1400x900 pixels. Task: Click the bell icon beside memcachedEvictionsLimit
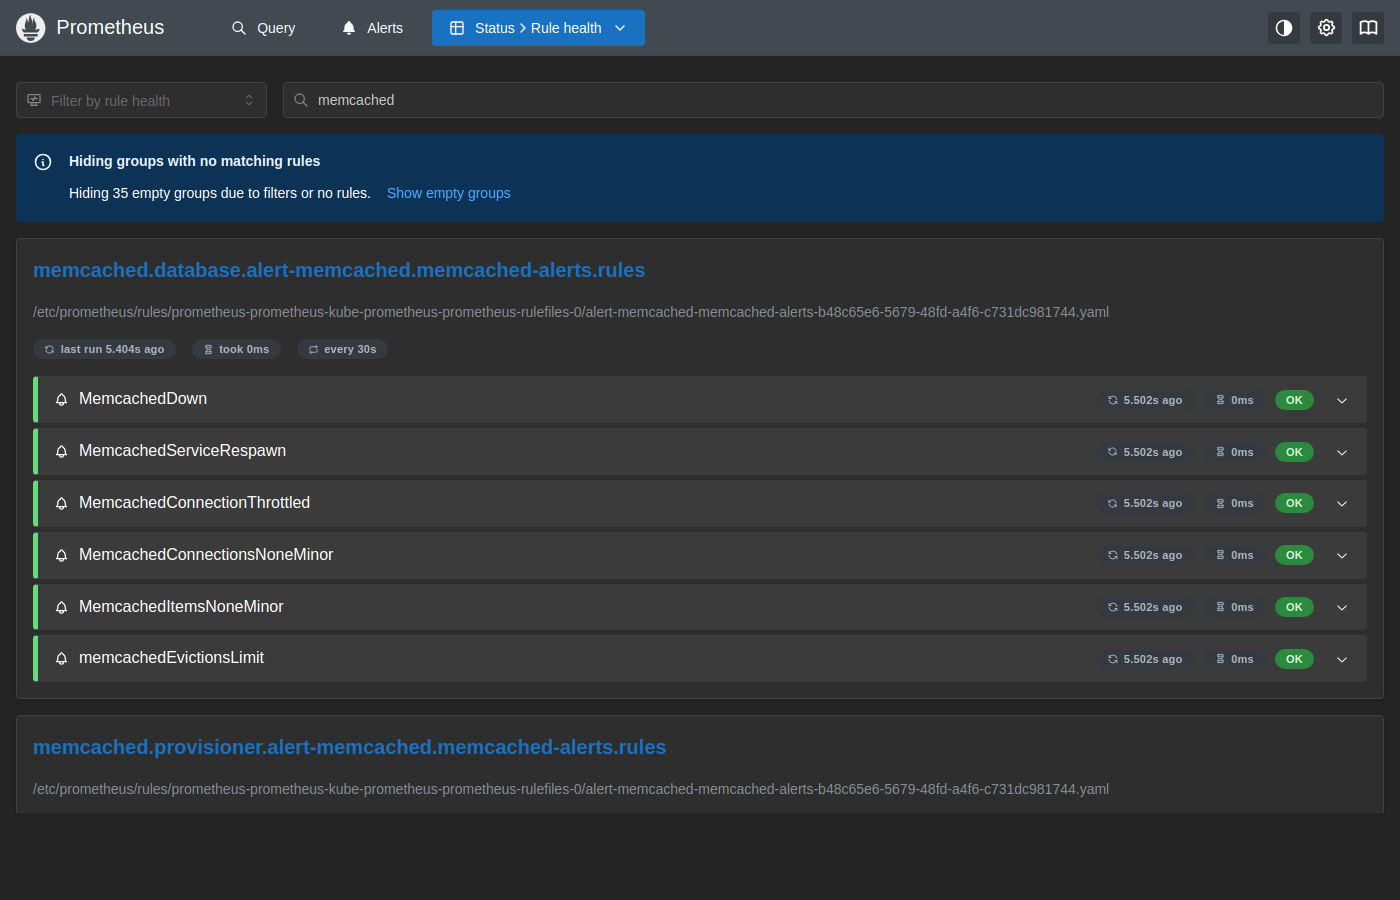[x=61, y=658]
